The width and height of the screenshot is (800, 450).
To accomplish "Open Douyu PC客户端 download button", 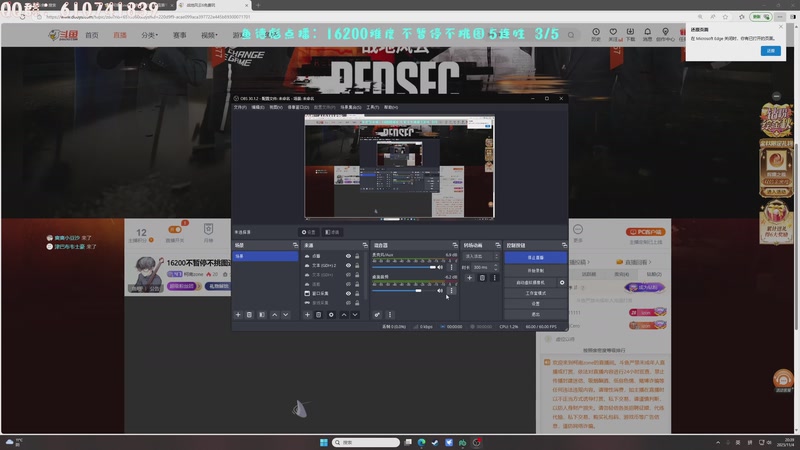I will click(x=645, y=232).
